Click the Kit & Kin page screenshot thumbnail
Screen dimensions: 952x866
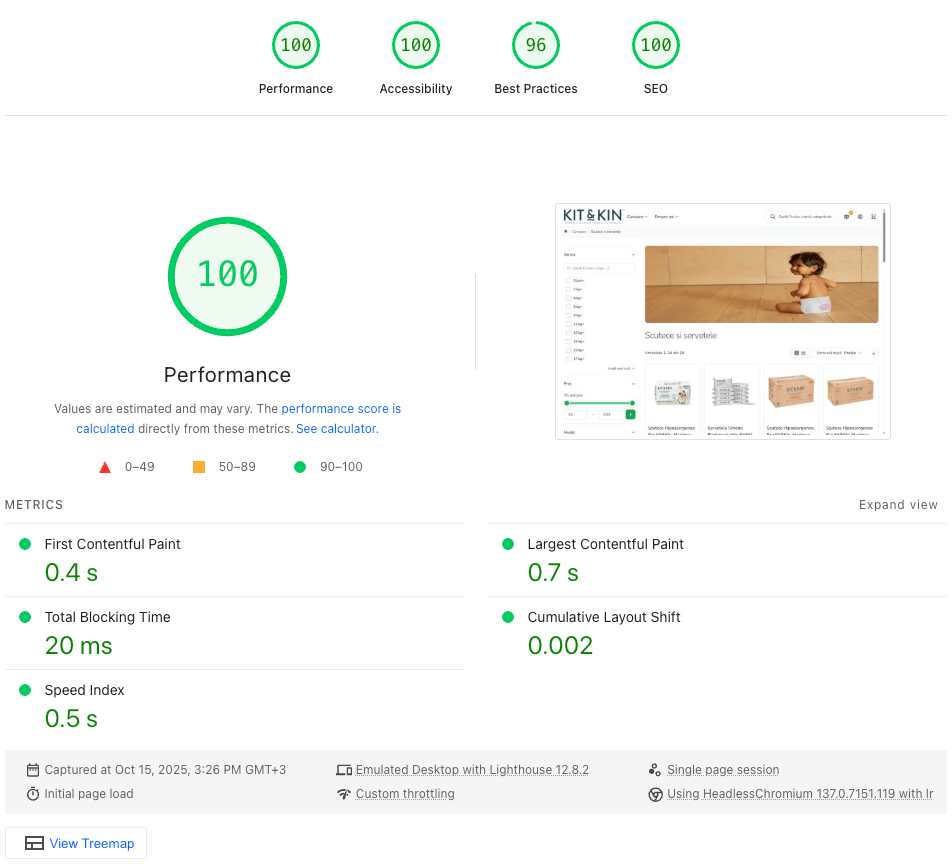pos(722,320)
